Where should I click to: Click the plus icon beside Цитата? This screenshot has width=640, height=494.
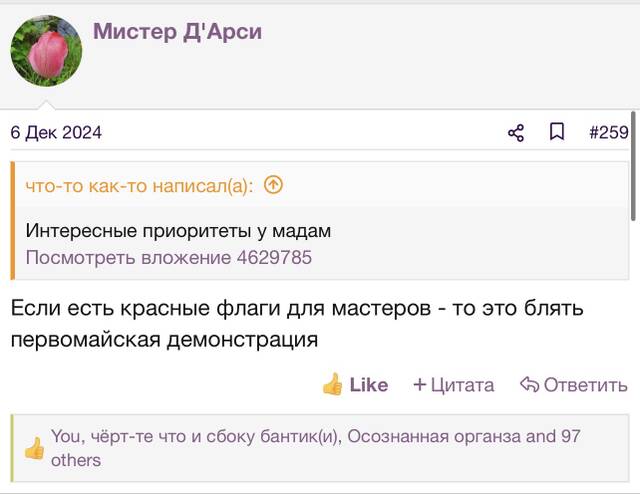(x=420, y=385)
